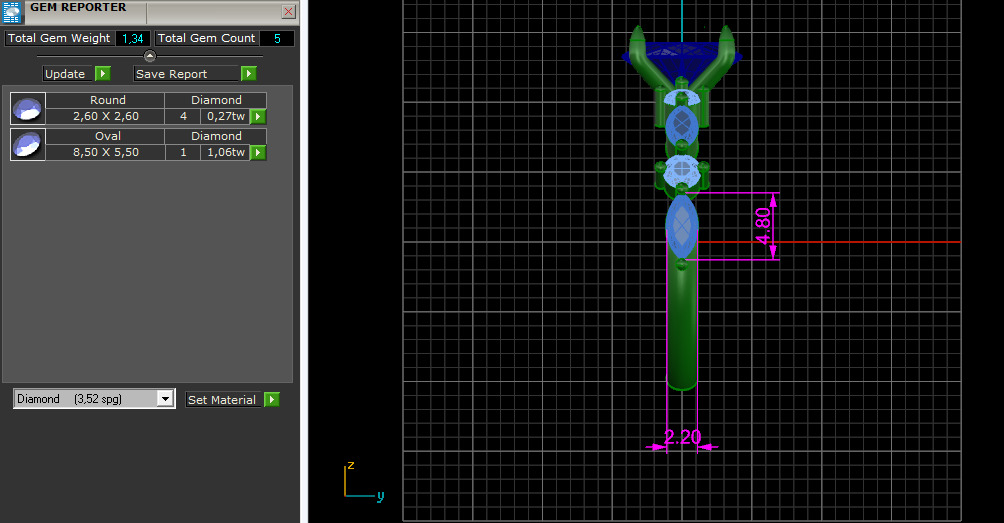Click the Gem Reporter panel icon
Screen dimensions: 1004x523
(x=12, y=12)
